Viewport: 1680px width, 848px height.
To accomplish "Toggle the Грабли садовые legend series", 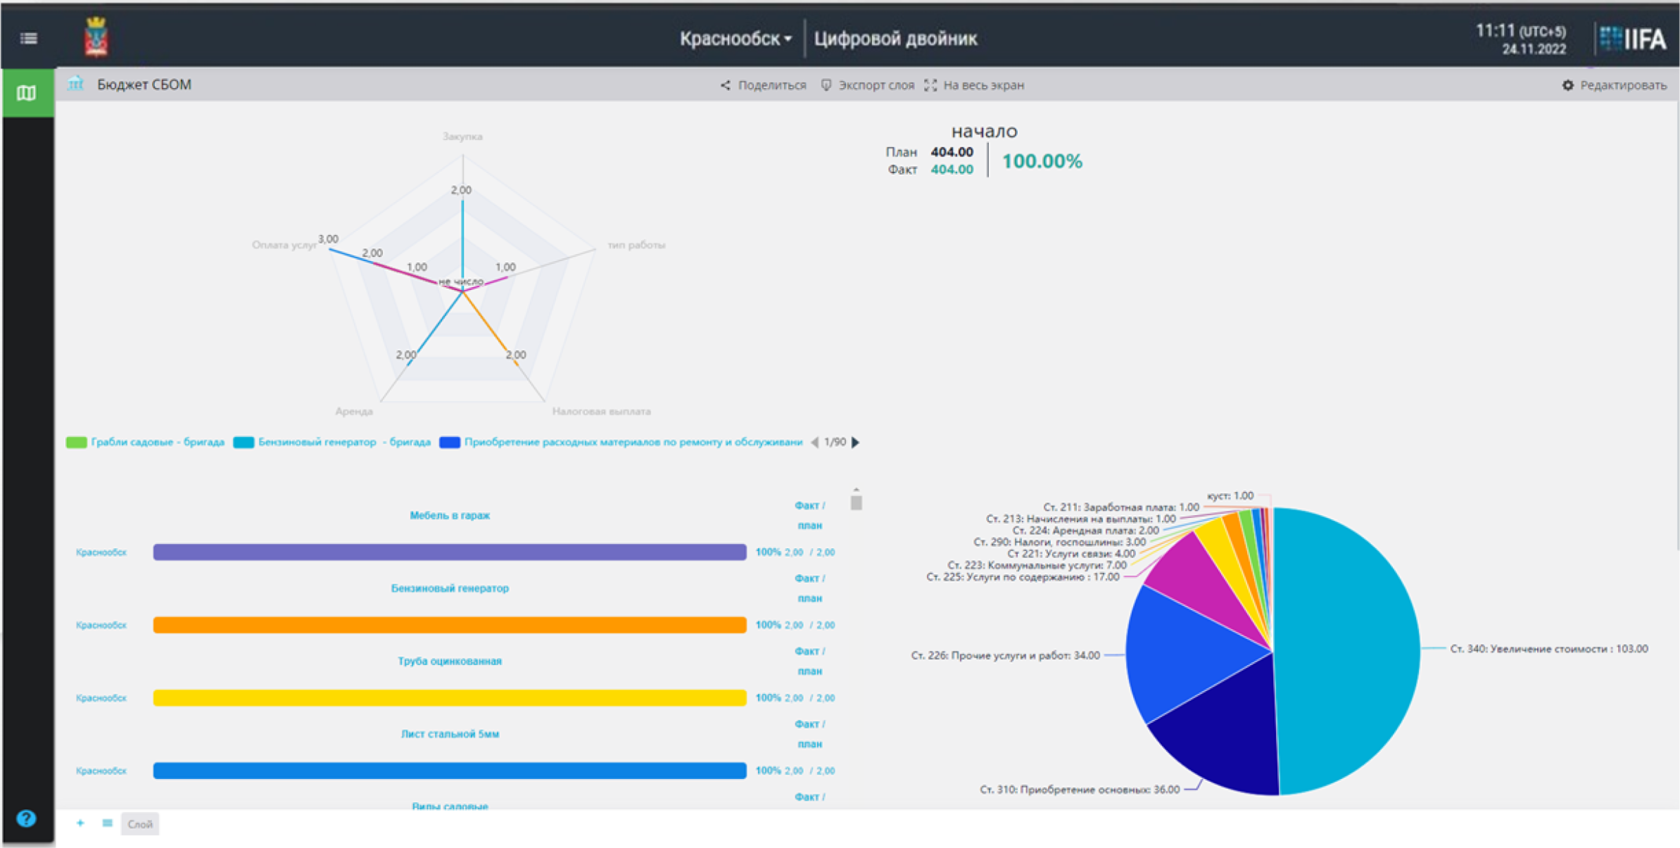I will 146,442.
